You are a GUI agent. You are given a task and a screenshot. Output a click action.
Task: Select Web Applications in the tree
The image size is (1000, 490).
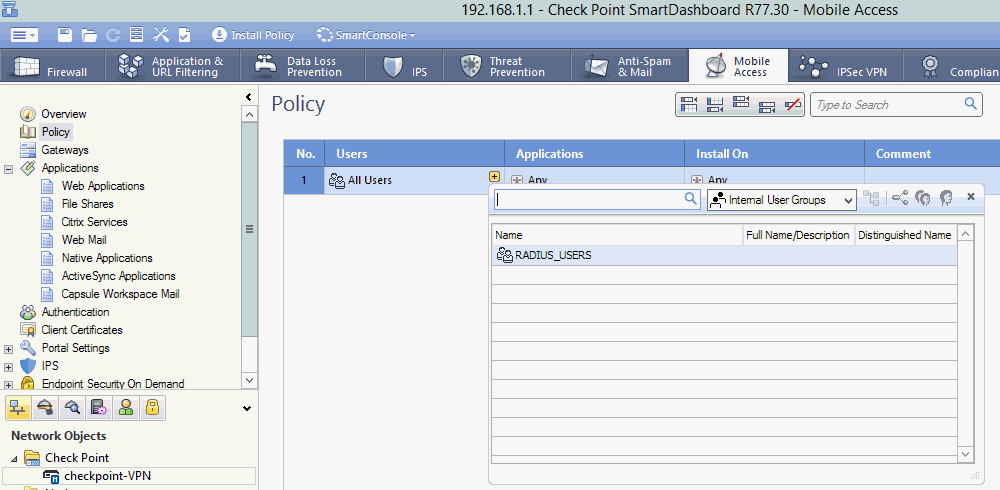(x=103, y=186)
